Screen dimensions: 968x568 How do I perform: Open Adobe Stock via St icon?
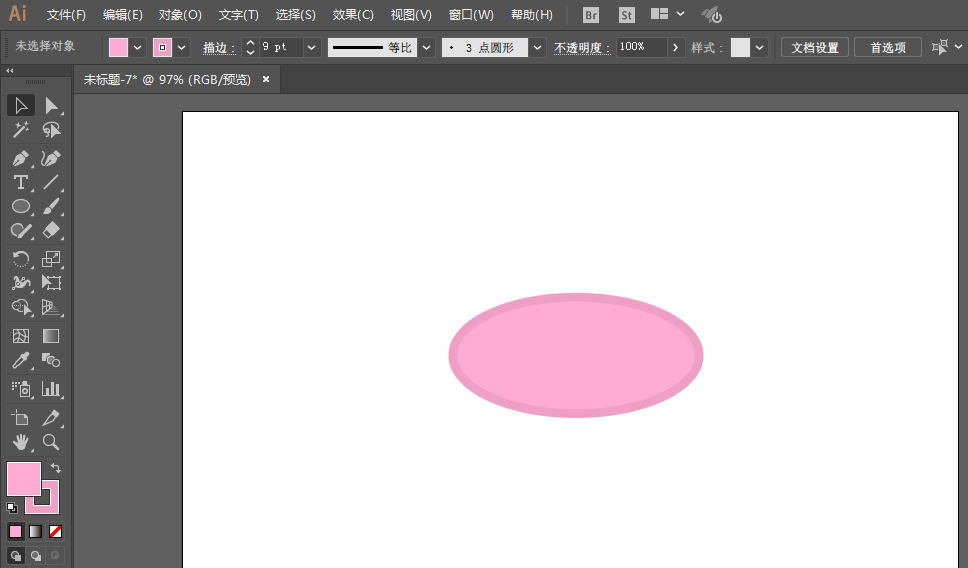pyautogui.click(x=627, y=15)
